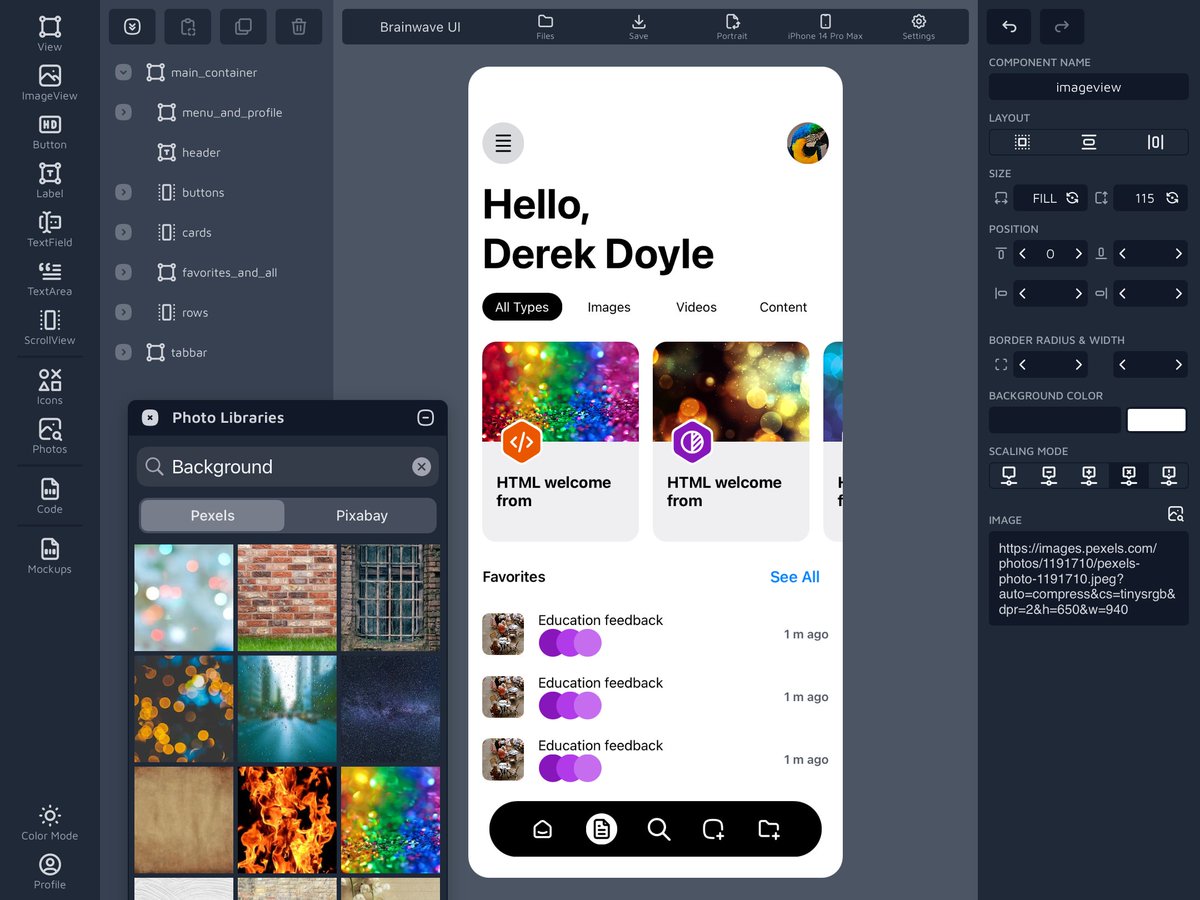Open the white background color swatch
The image size is (1200, 900).
(x=1156, y=420)
